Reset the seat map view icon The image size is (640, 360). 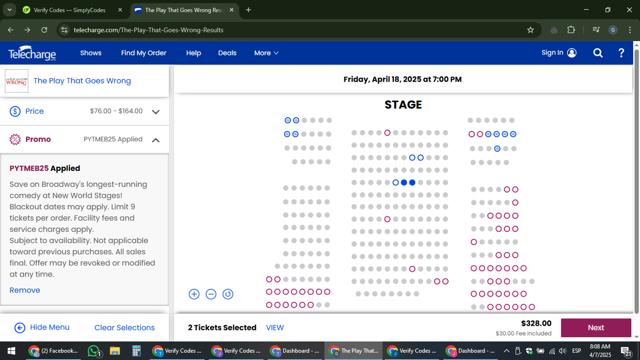[228, 294]
